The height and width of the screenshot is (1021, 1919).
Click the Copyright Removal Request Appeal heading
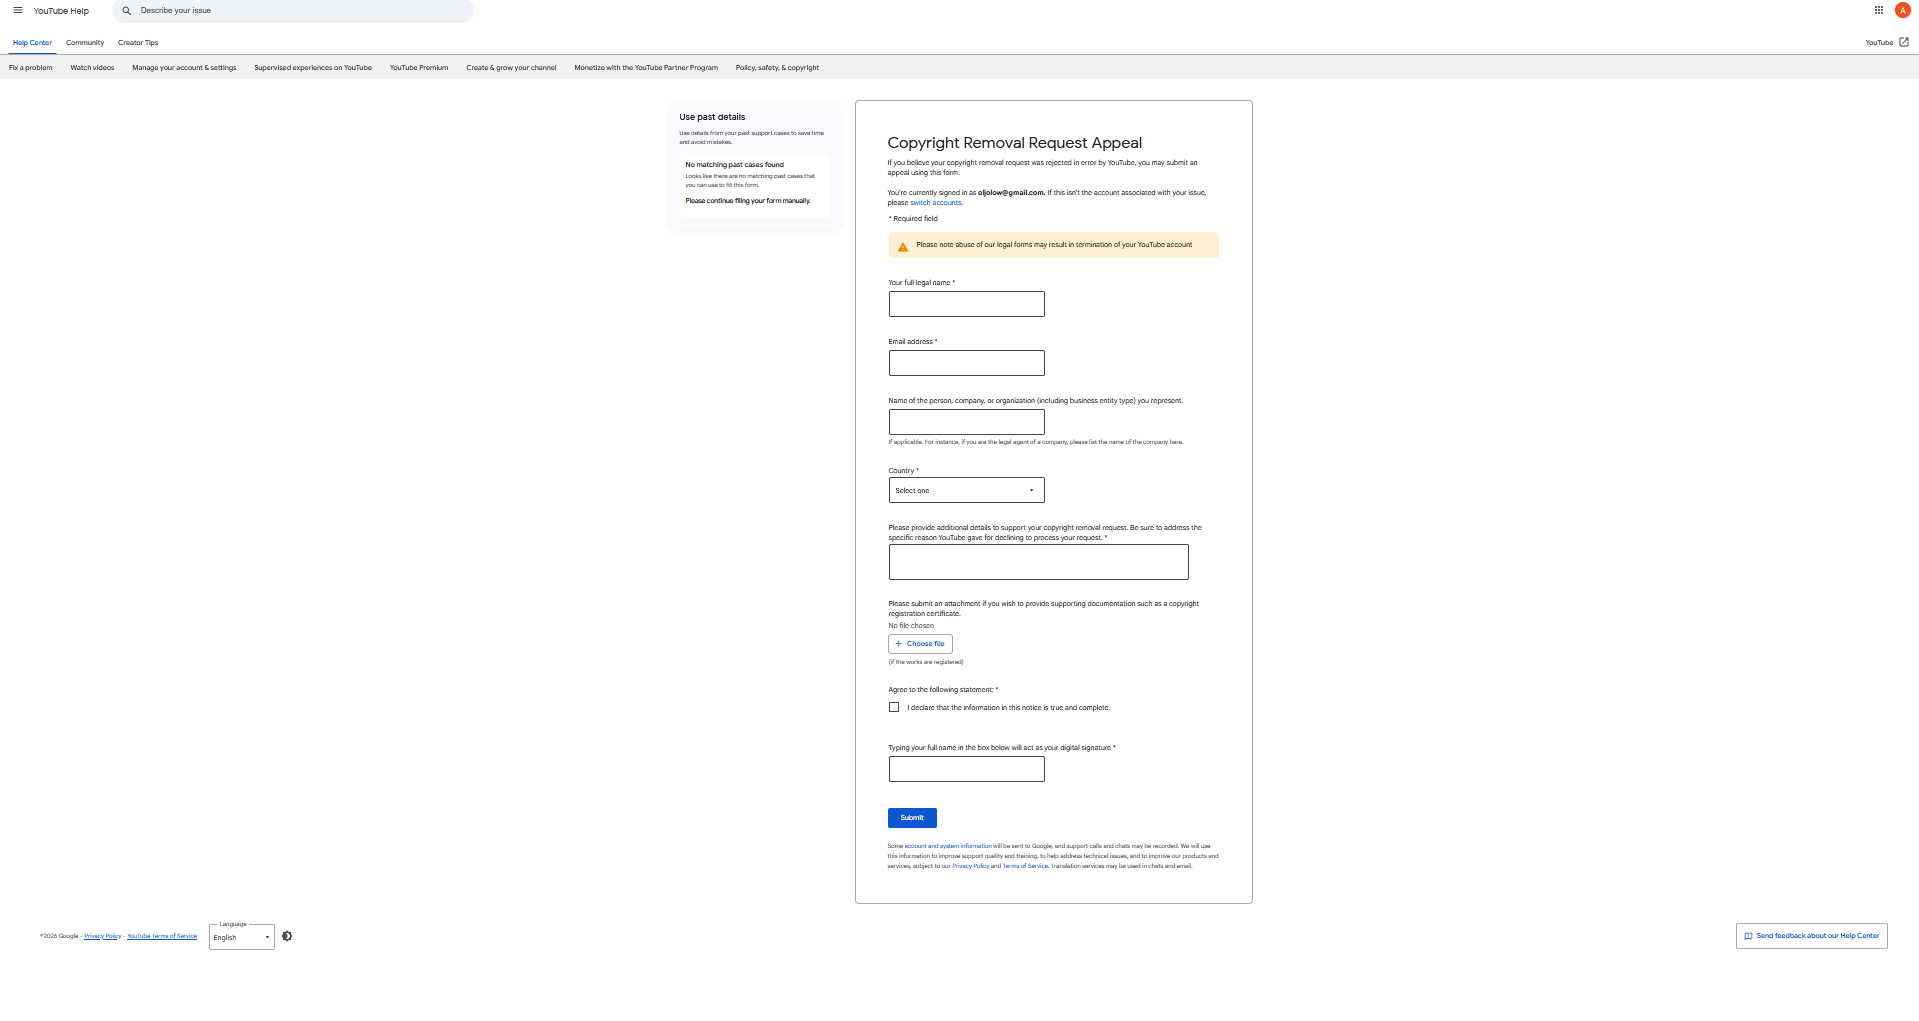pos(1014,143)
